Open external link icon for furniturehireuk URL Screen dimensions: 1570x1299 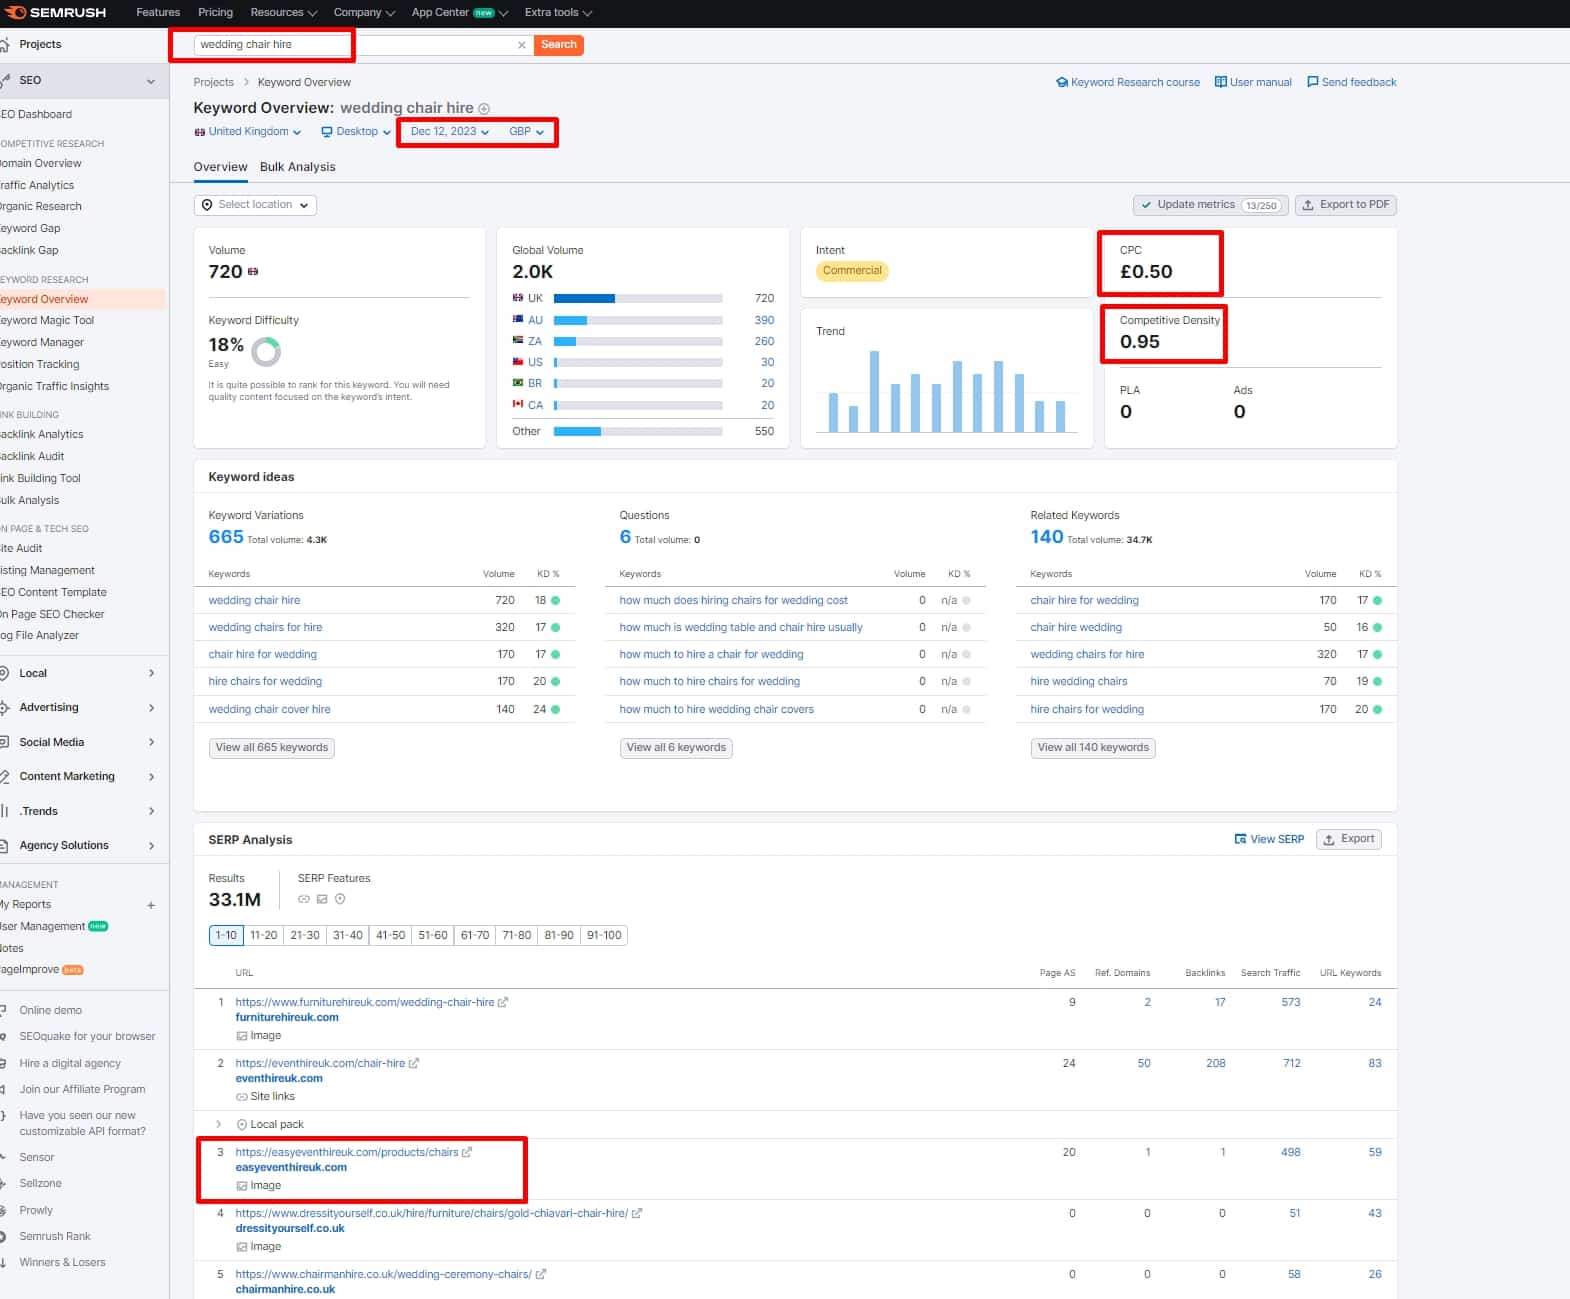pos(503,1002)
